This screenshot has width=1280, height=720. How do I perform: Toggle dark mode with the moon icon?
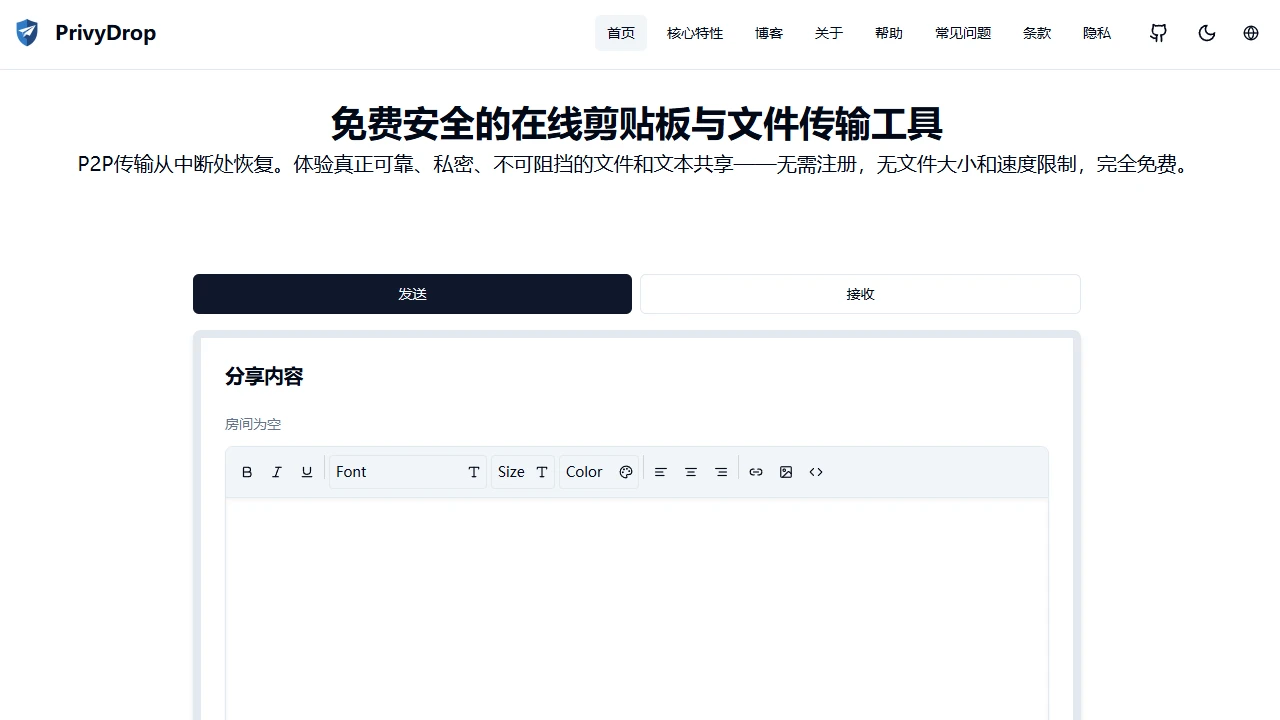click(x=1207, y=33)
